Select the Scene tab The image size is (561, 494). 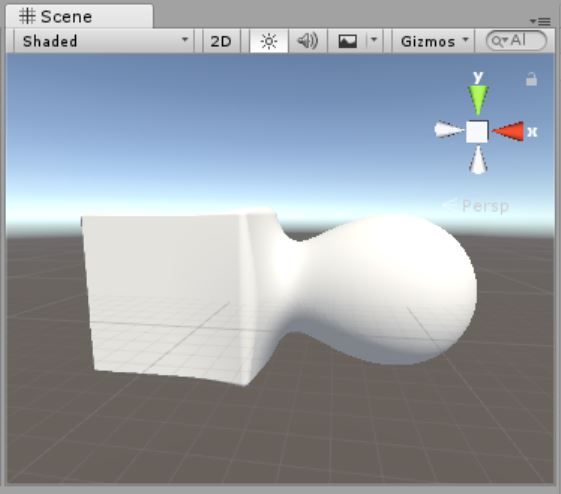(79, 16)
